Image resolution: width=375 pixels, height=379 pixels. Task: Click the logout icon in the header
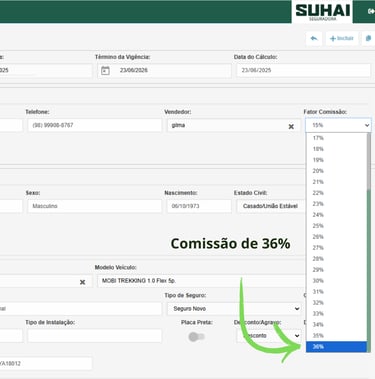tap(371, 11)
